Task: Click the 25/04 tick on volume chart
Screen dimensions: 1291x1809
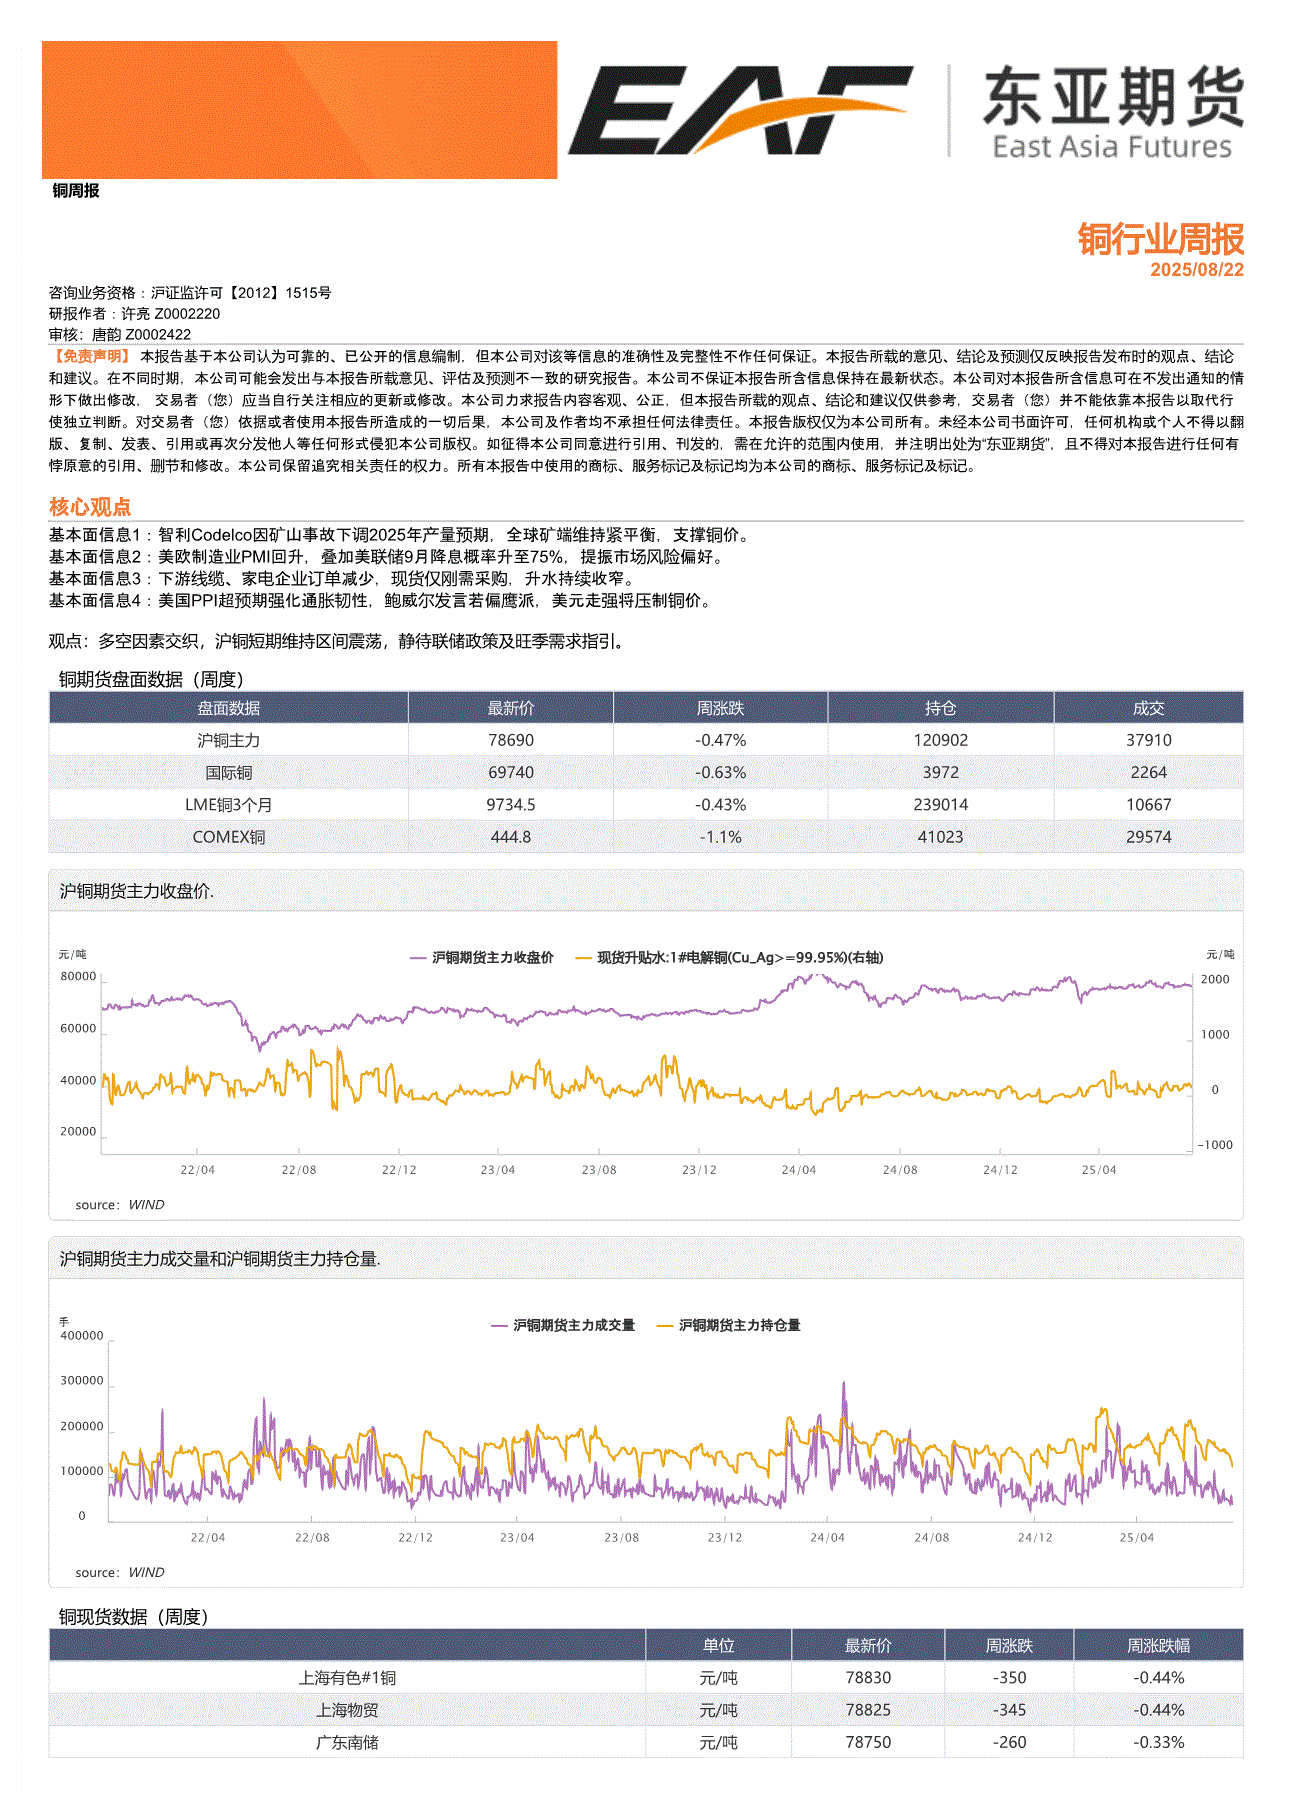Action: [x=1137, y=1538]
